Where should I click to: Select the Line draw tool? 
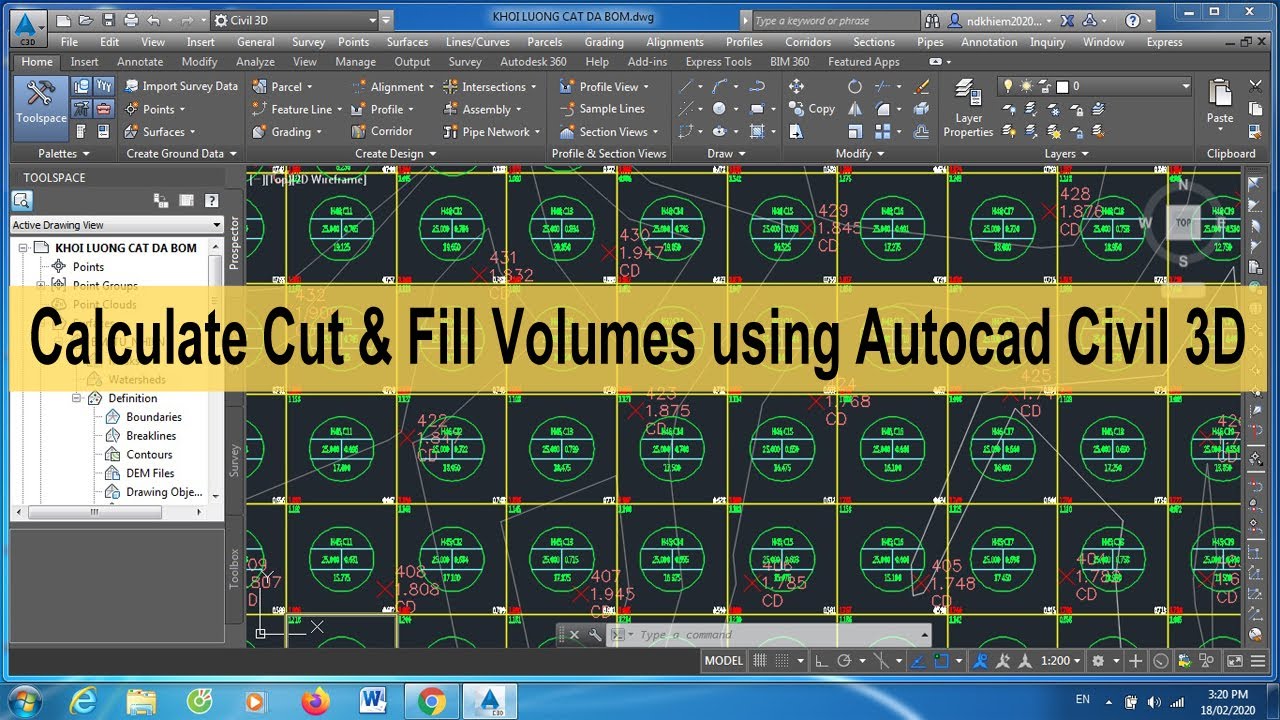[x=686, y=86]
